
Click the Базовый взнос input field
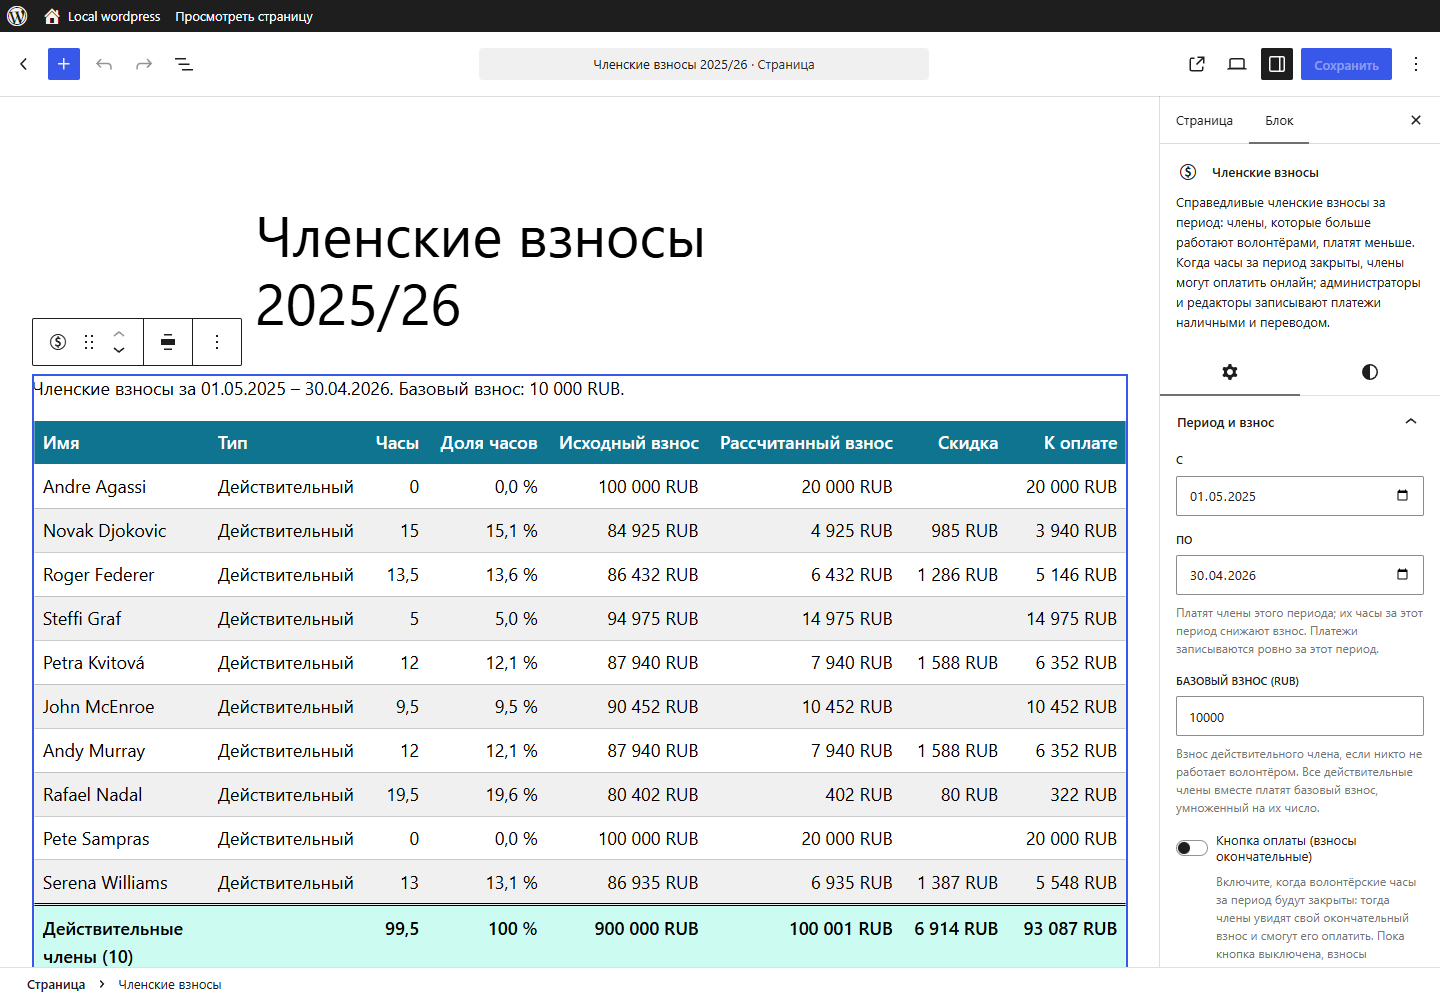tap(1300, 717)
